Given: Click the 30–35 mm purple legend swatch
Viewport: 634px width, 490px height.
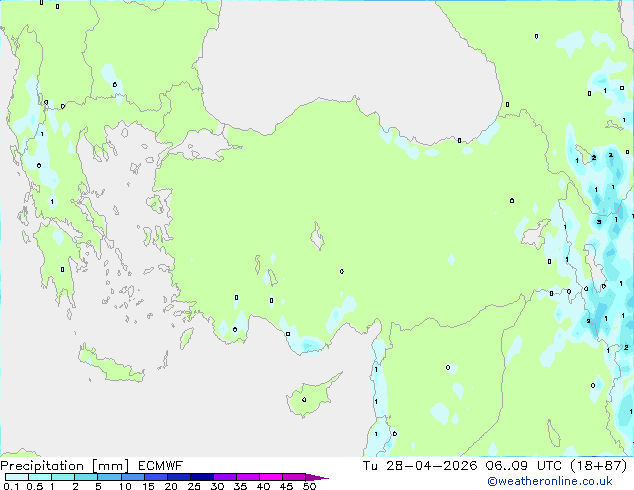Looking at the screenshot, I should coord(224,477).
